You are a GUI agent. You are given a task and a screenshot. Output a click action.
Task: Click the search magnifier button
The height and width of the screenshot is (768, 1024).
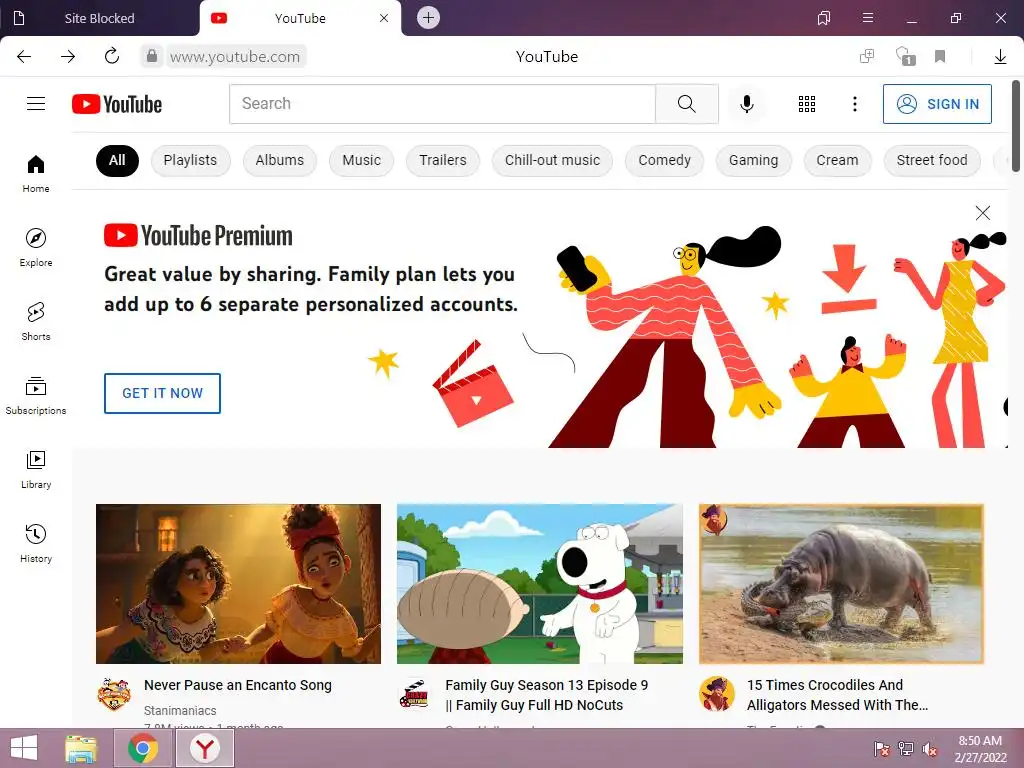tap(686, 104)
